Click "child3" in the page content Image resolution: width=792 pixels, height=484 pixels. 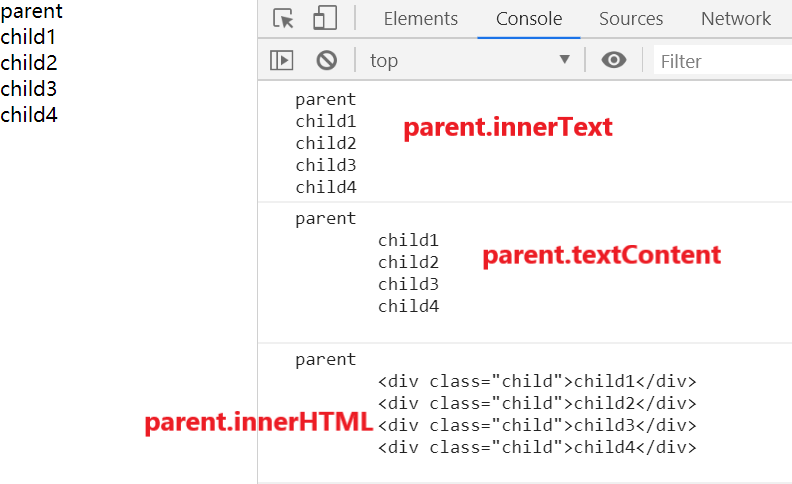(29, 89)
